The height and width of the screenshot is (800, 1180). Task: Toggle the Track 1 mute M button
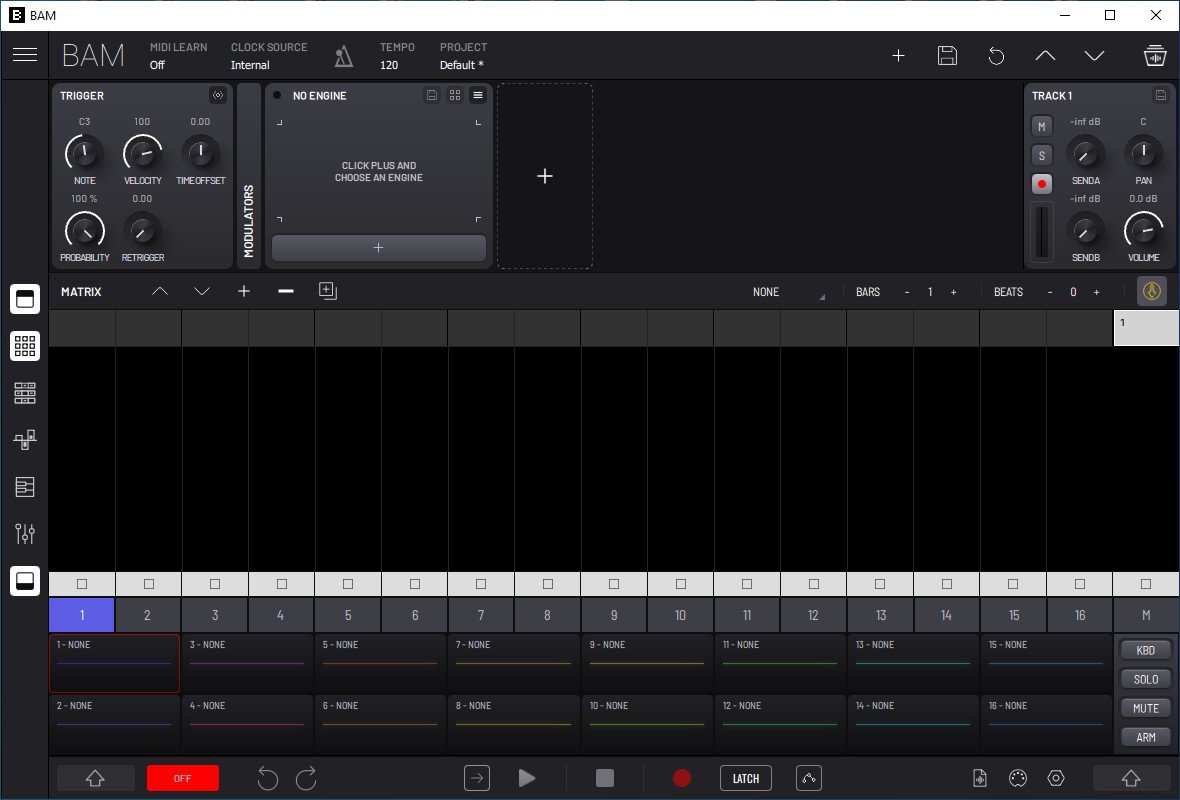(x=1042, y=127)
